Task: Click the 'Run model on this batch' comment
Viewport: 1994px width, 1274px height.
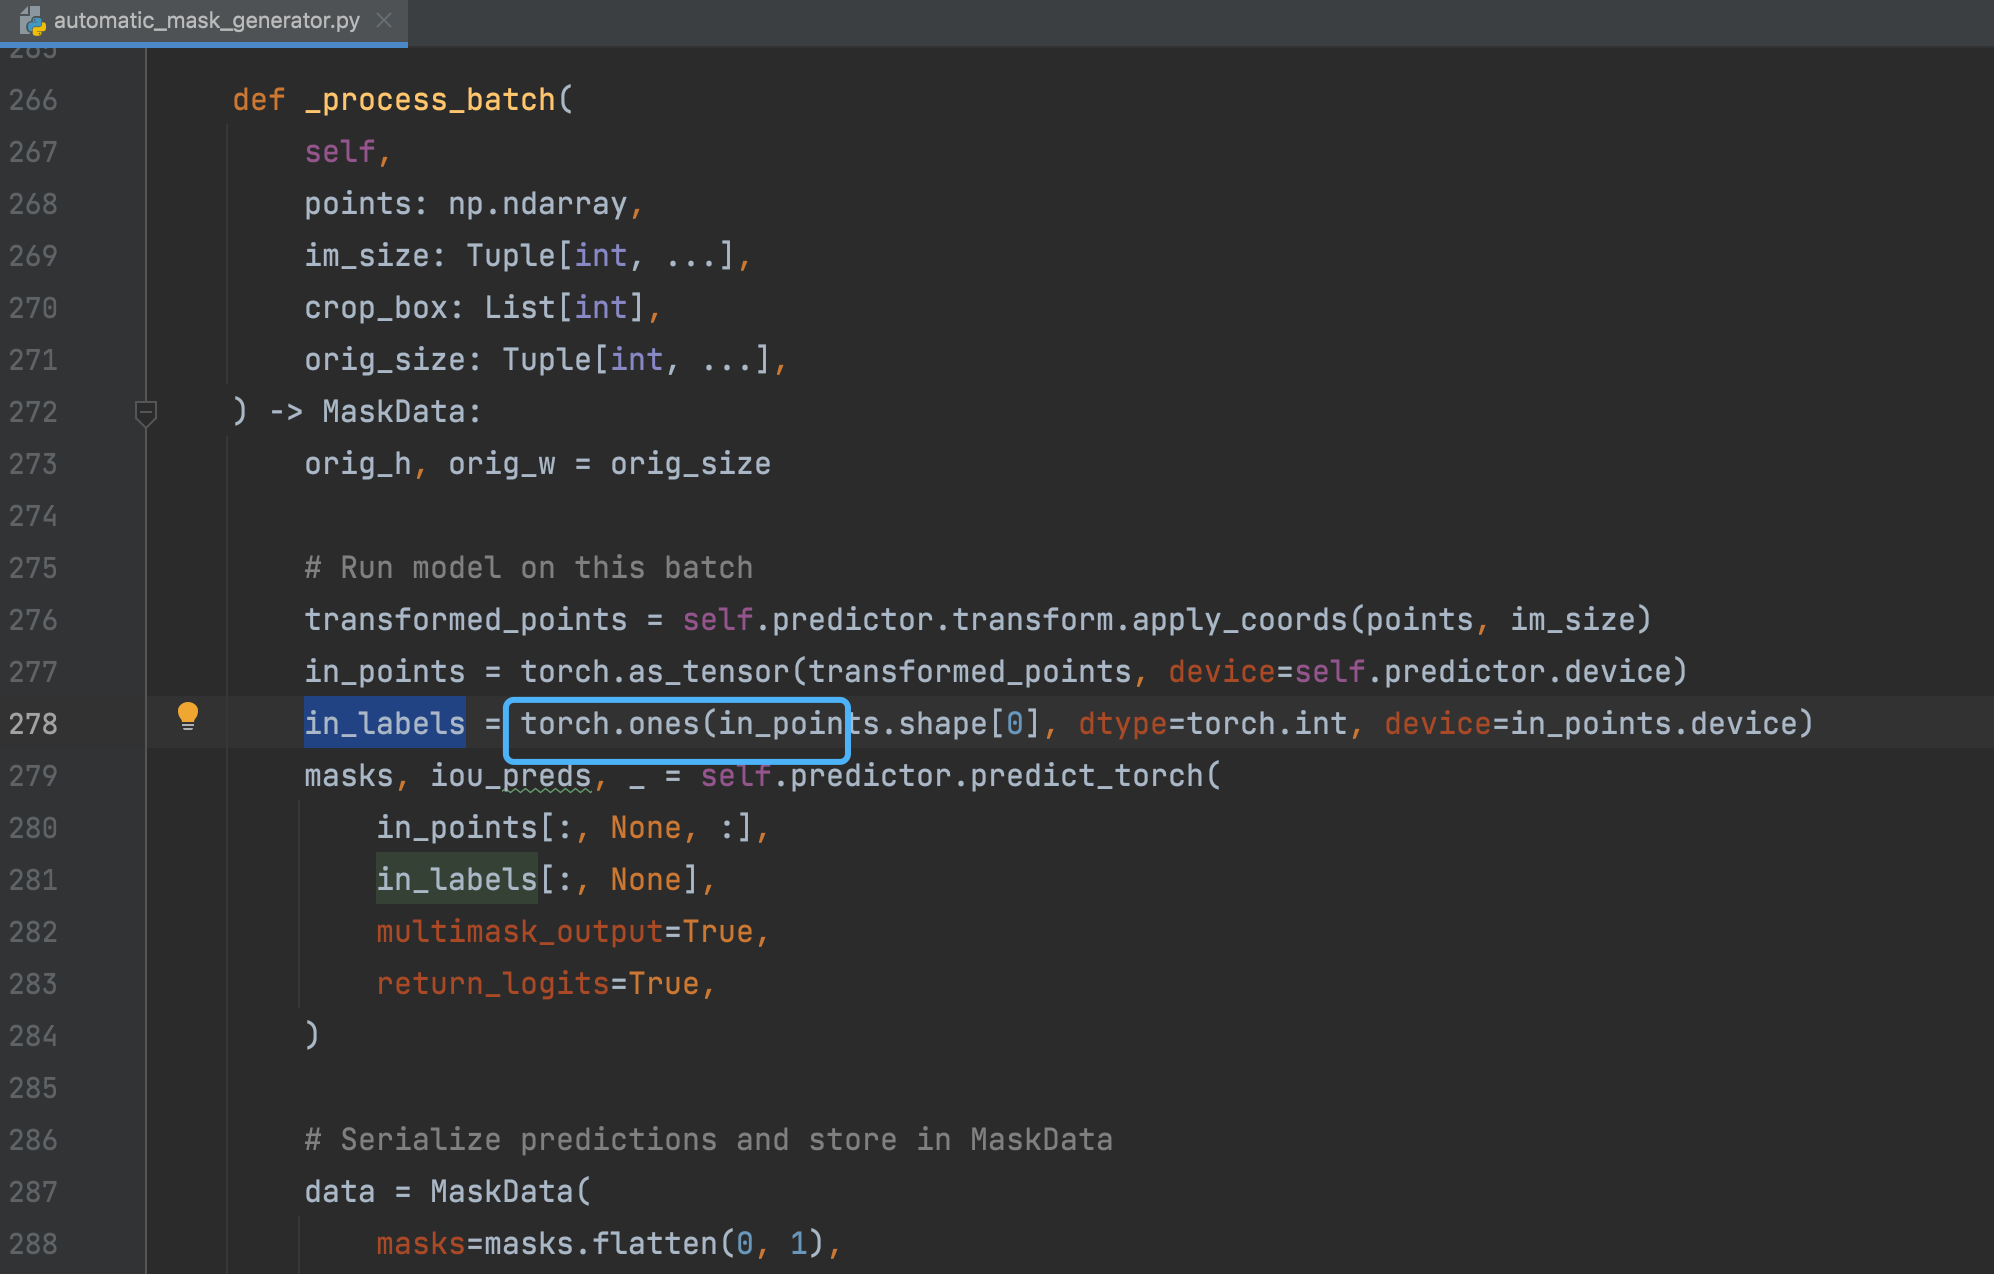Action: (528, 568)
